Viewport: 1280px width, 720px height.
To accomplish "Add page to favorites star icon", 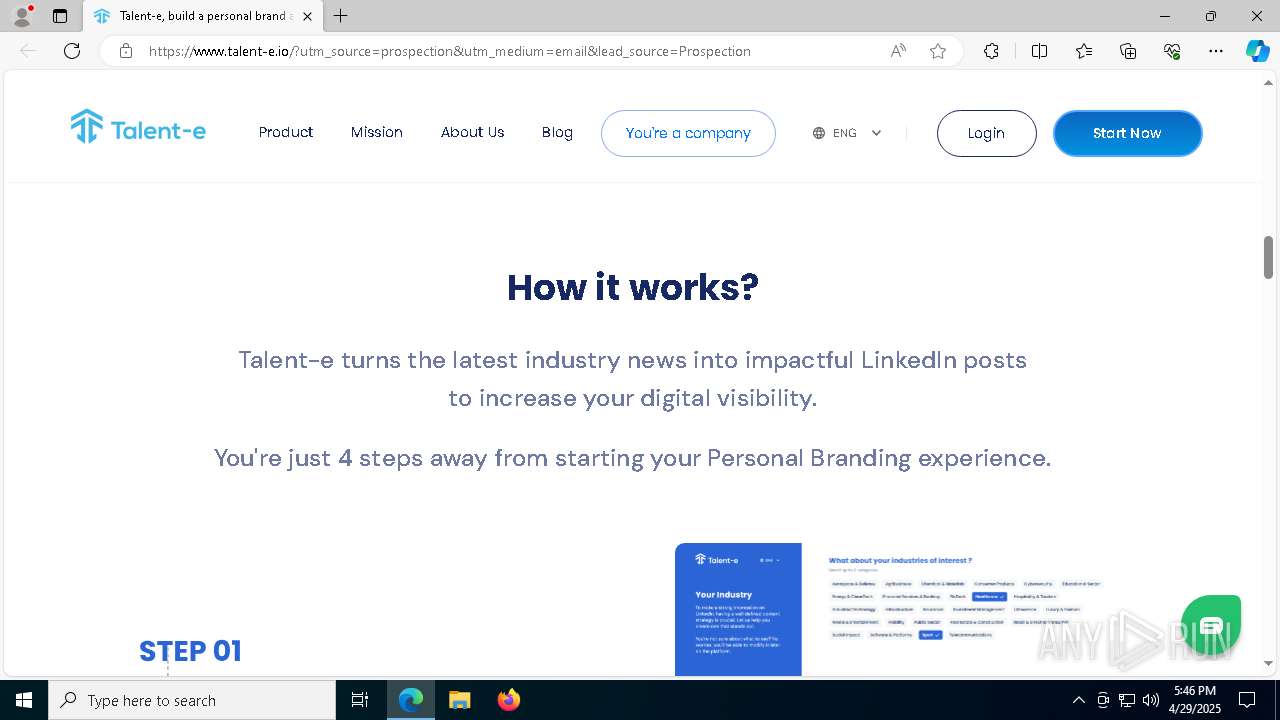I will coord(938,51).
